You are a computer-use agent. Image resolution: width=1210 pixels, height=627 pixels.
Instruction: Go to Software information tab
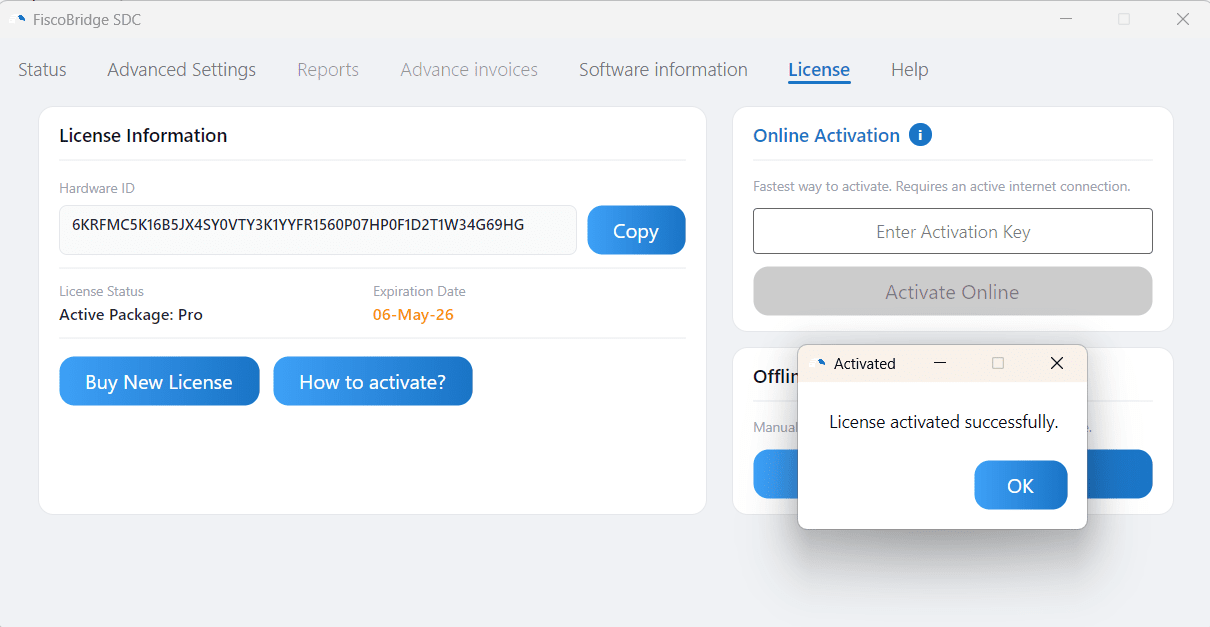point(663,70)
